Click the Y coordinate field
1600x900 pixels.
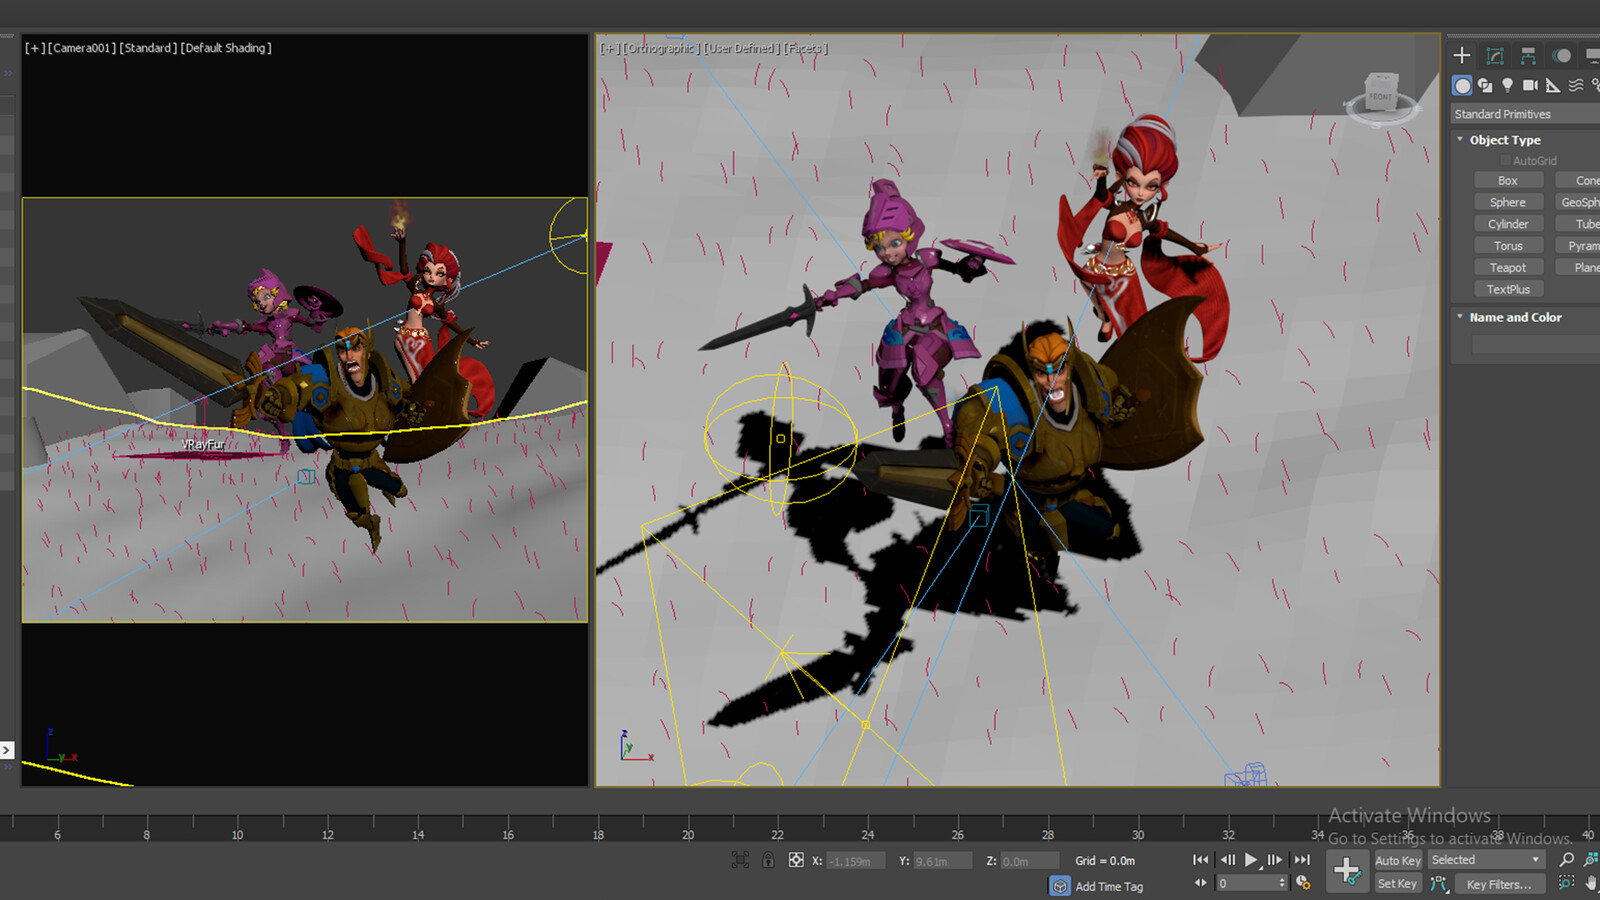pyautogui.click(x=942, y=861)
